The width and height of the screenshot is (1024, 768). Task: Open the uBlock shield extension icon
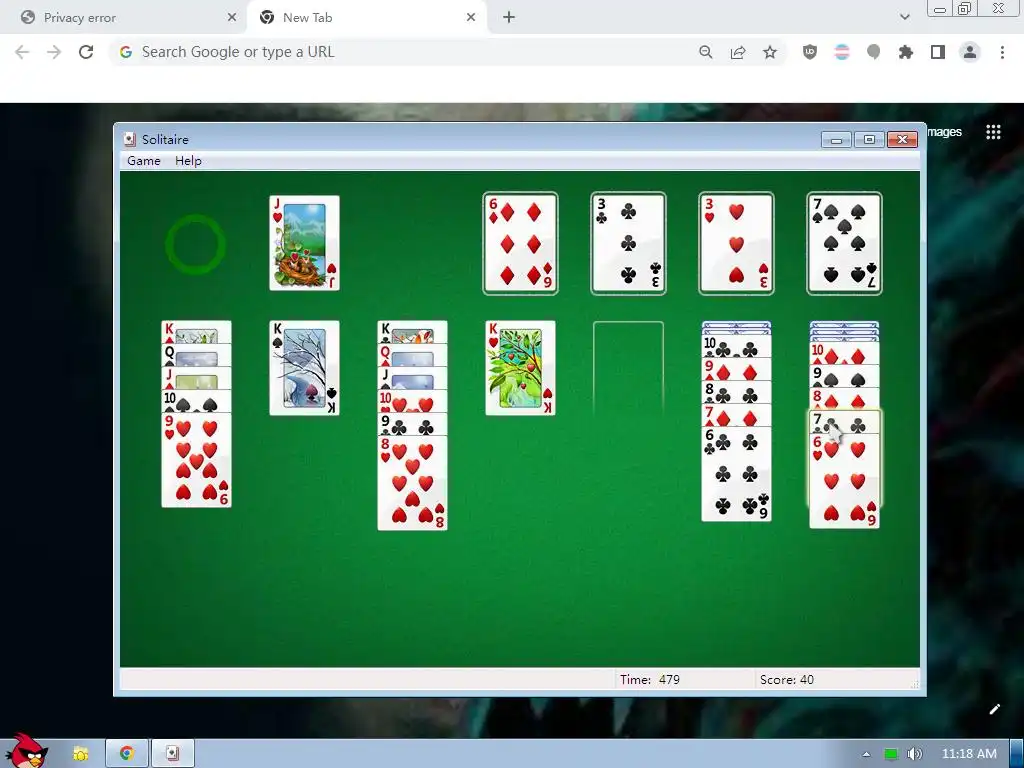pyautogui.click(x=810, y=52)
